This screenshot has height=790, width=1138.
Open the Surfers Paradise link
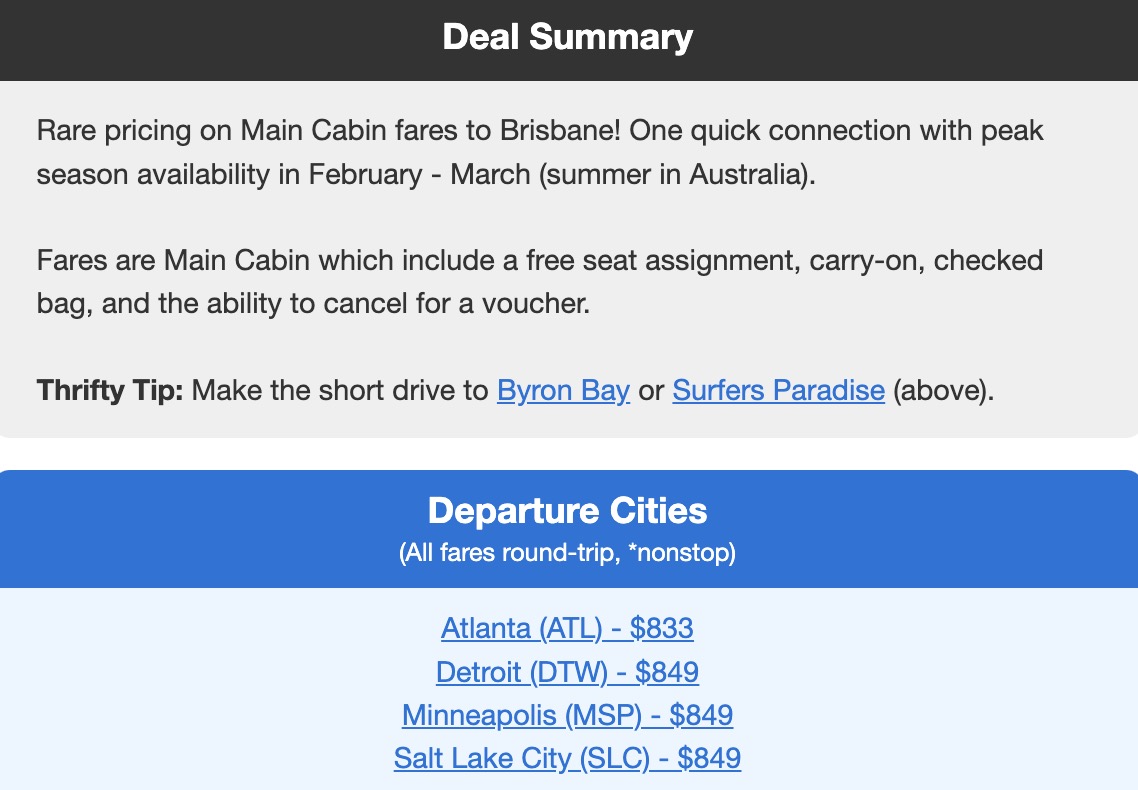(779, 390)
